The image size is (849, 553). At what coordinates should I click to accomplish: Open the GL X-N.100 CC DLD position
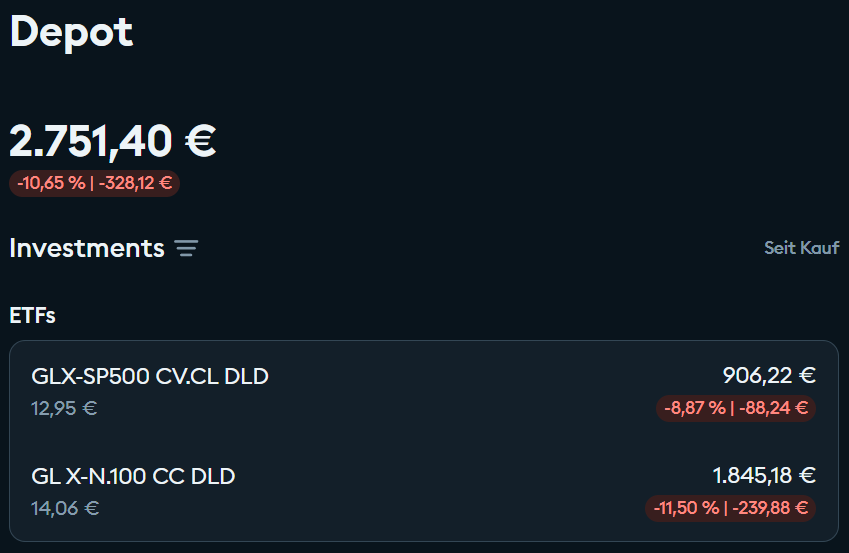point(133,476)
